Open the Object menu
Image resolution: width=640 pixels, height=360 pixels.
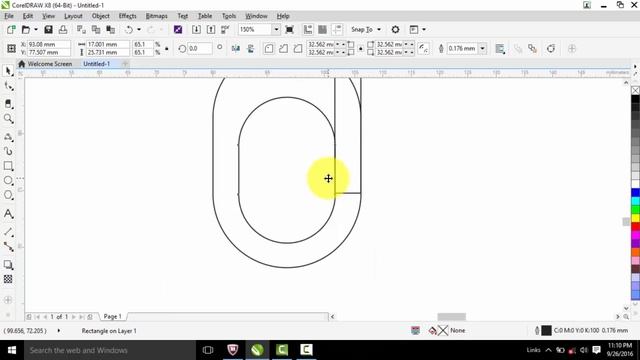pos(100,16)
